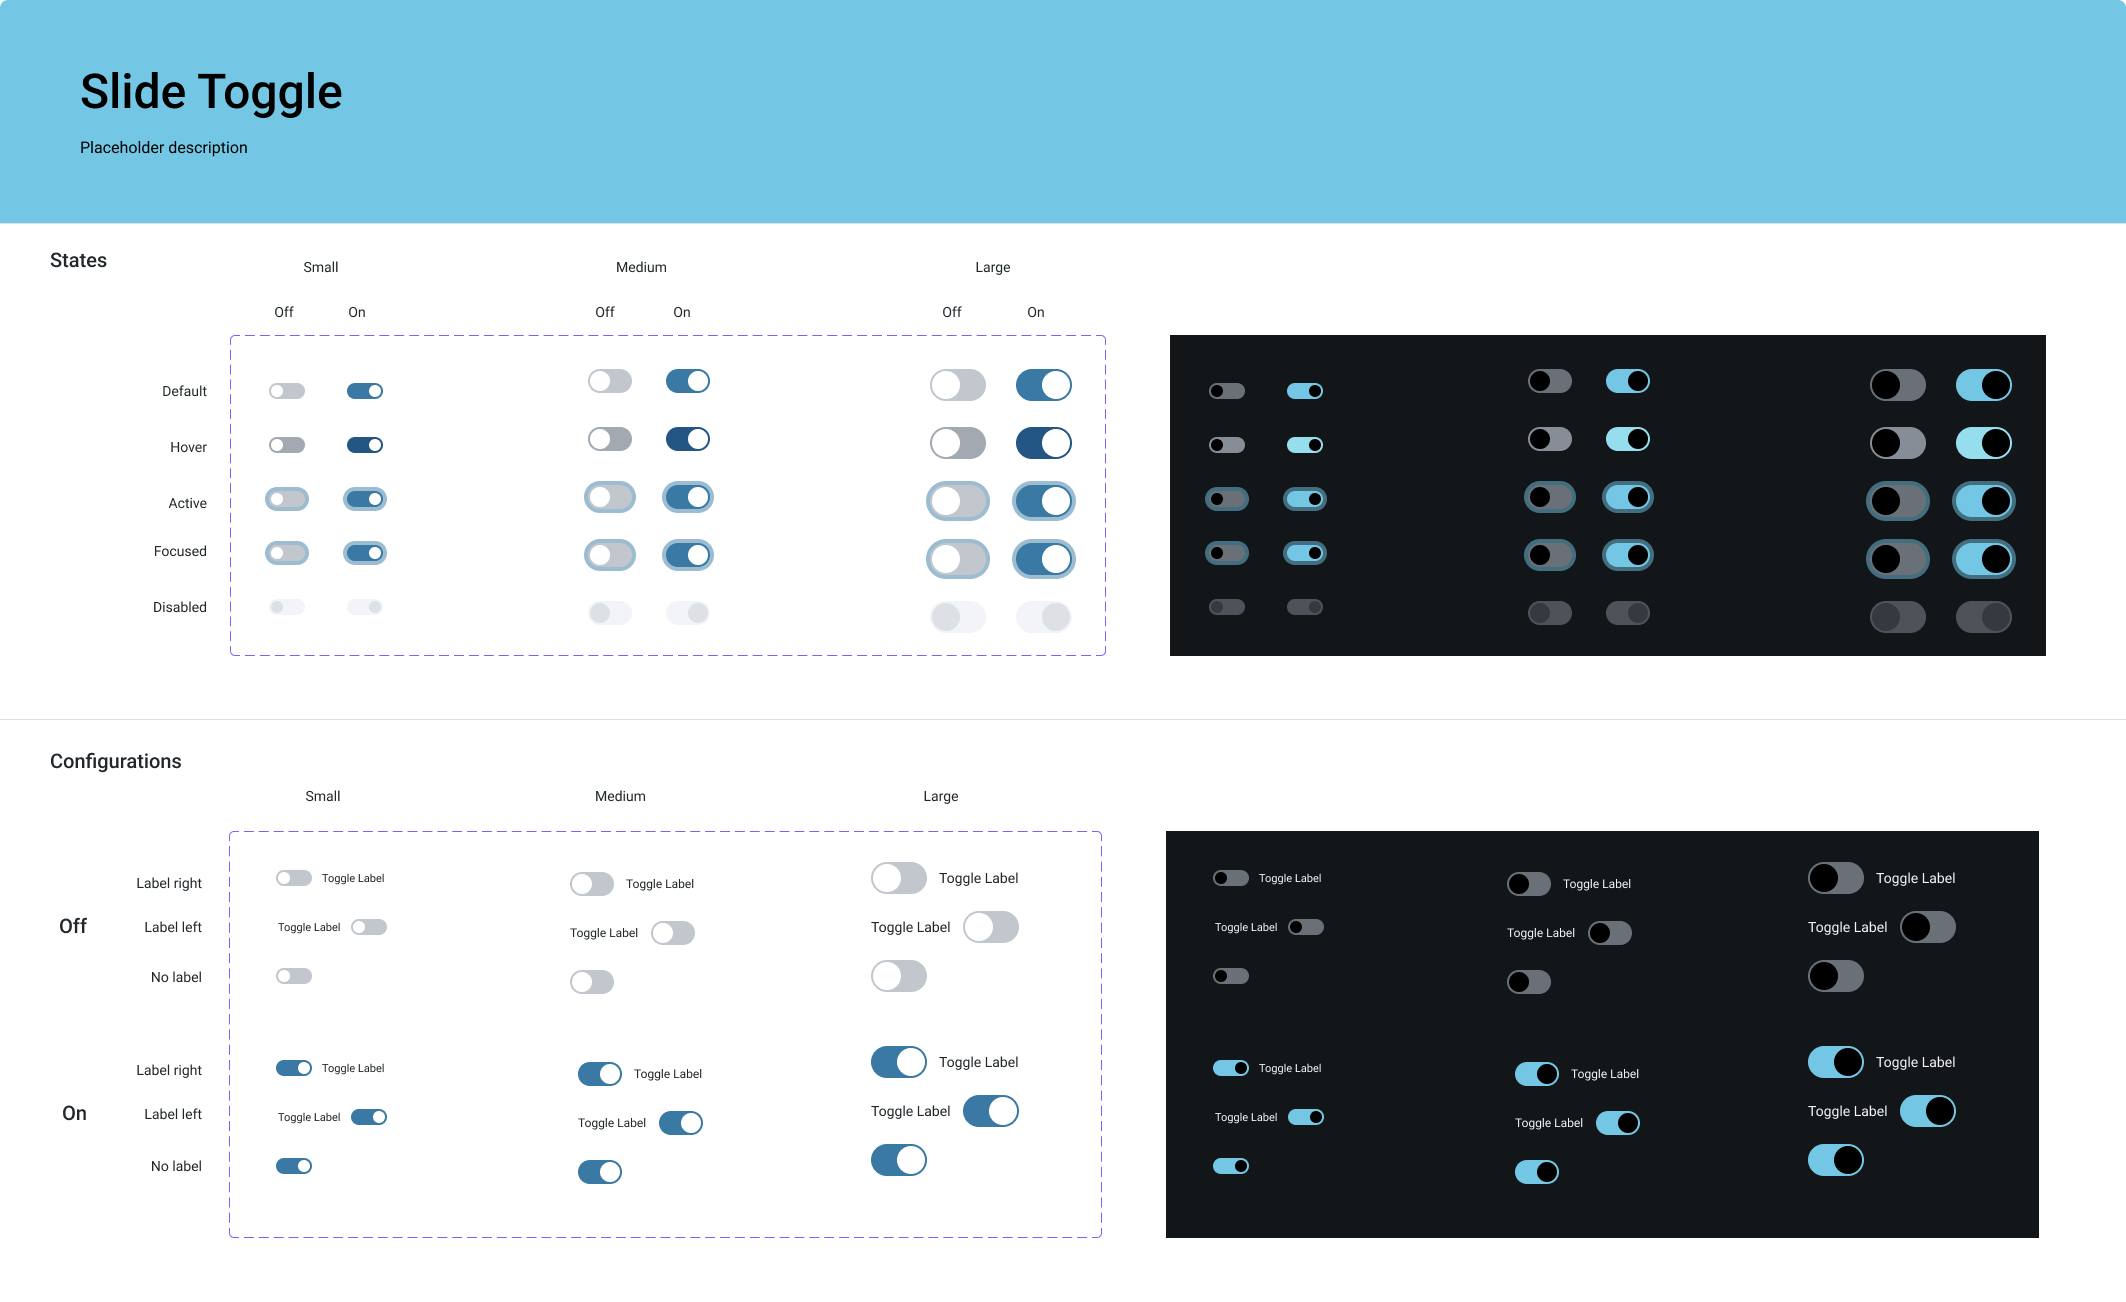Click the small Disabled Off toggle, light theme

(x=287, y=607)
